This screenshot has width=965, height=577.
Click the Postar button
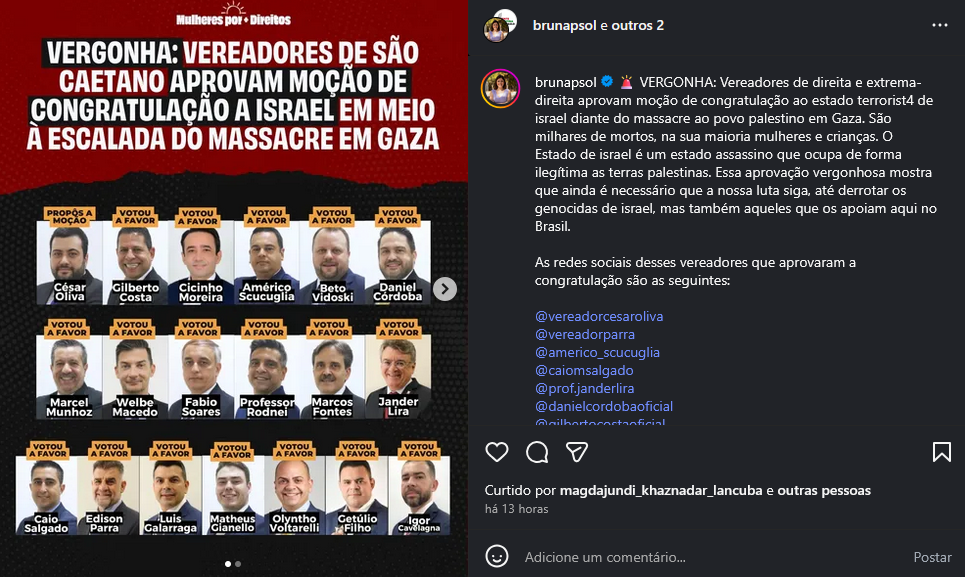tap(932, 557)
